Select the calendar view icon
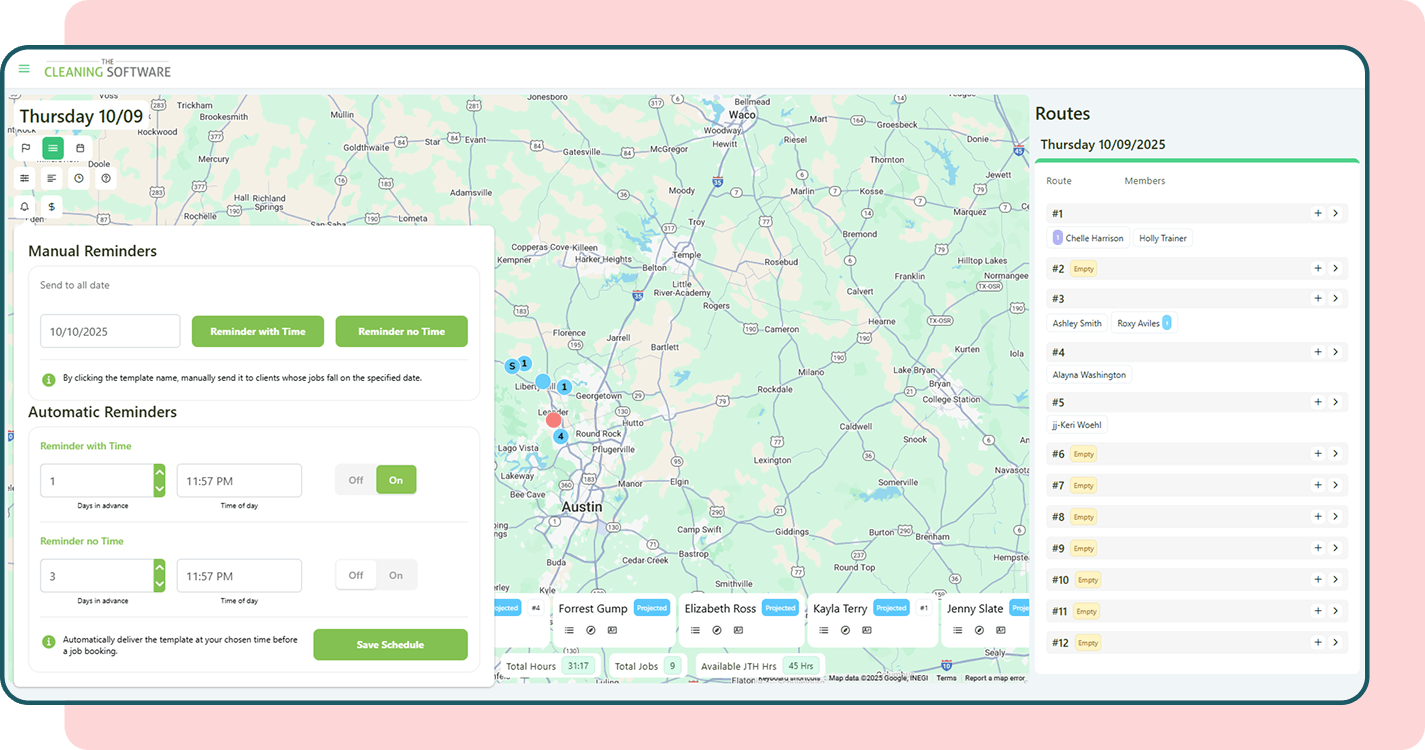This screenshot has height=750, width=1425. click(x=80, y=148)
